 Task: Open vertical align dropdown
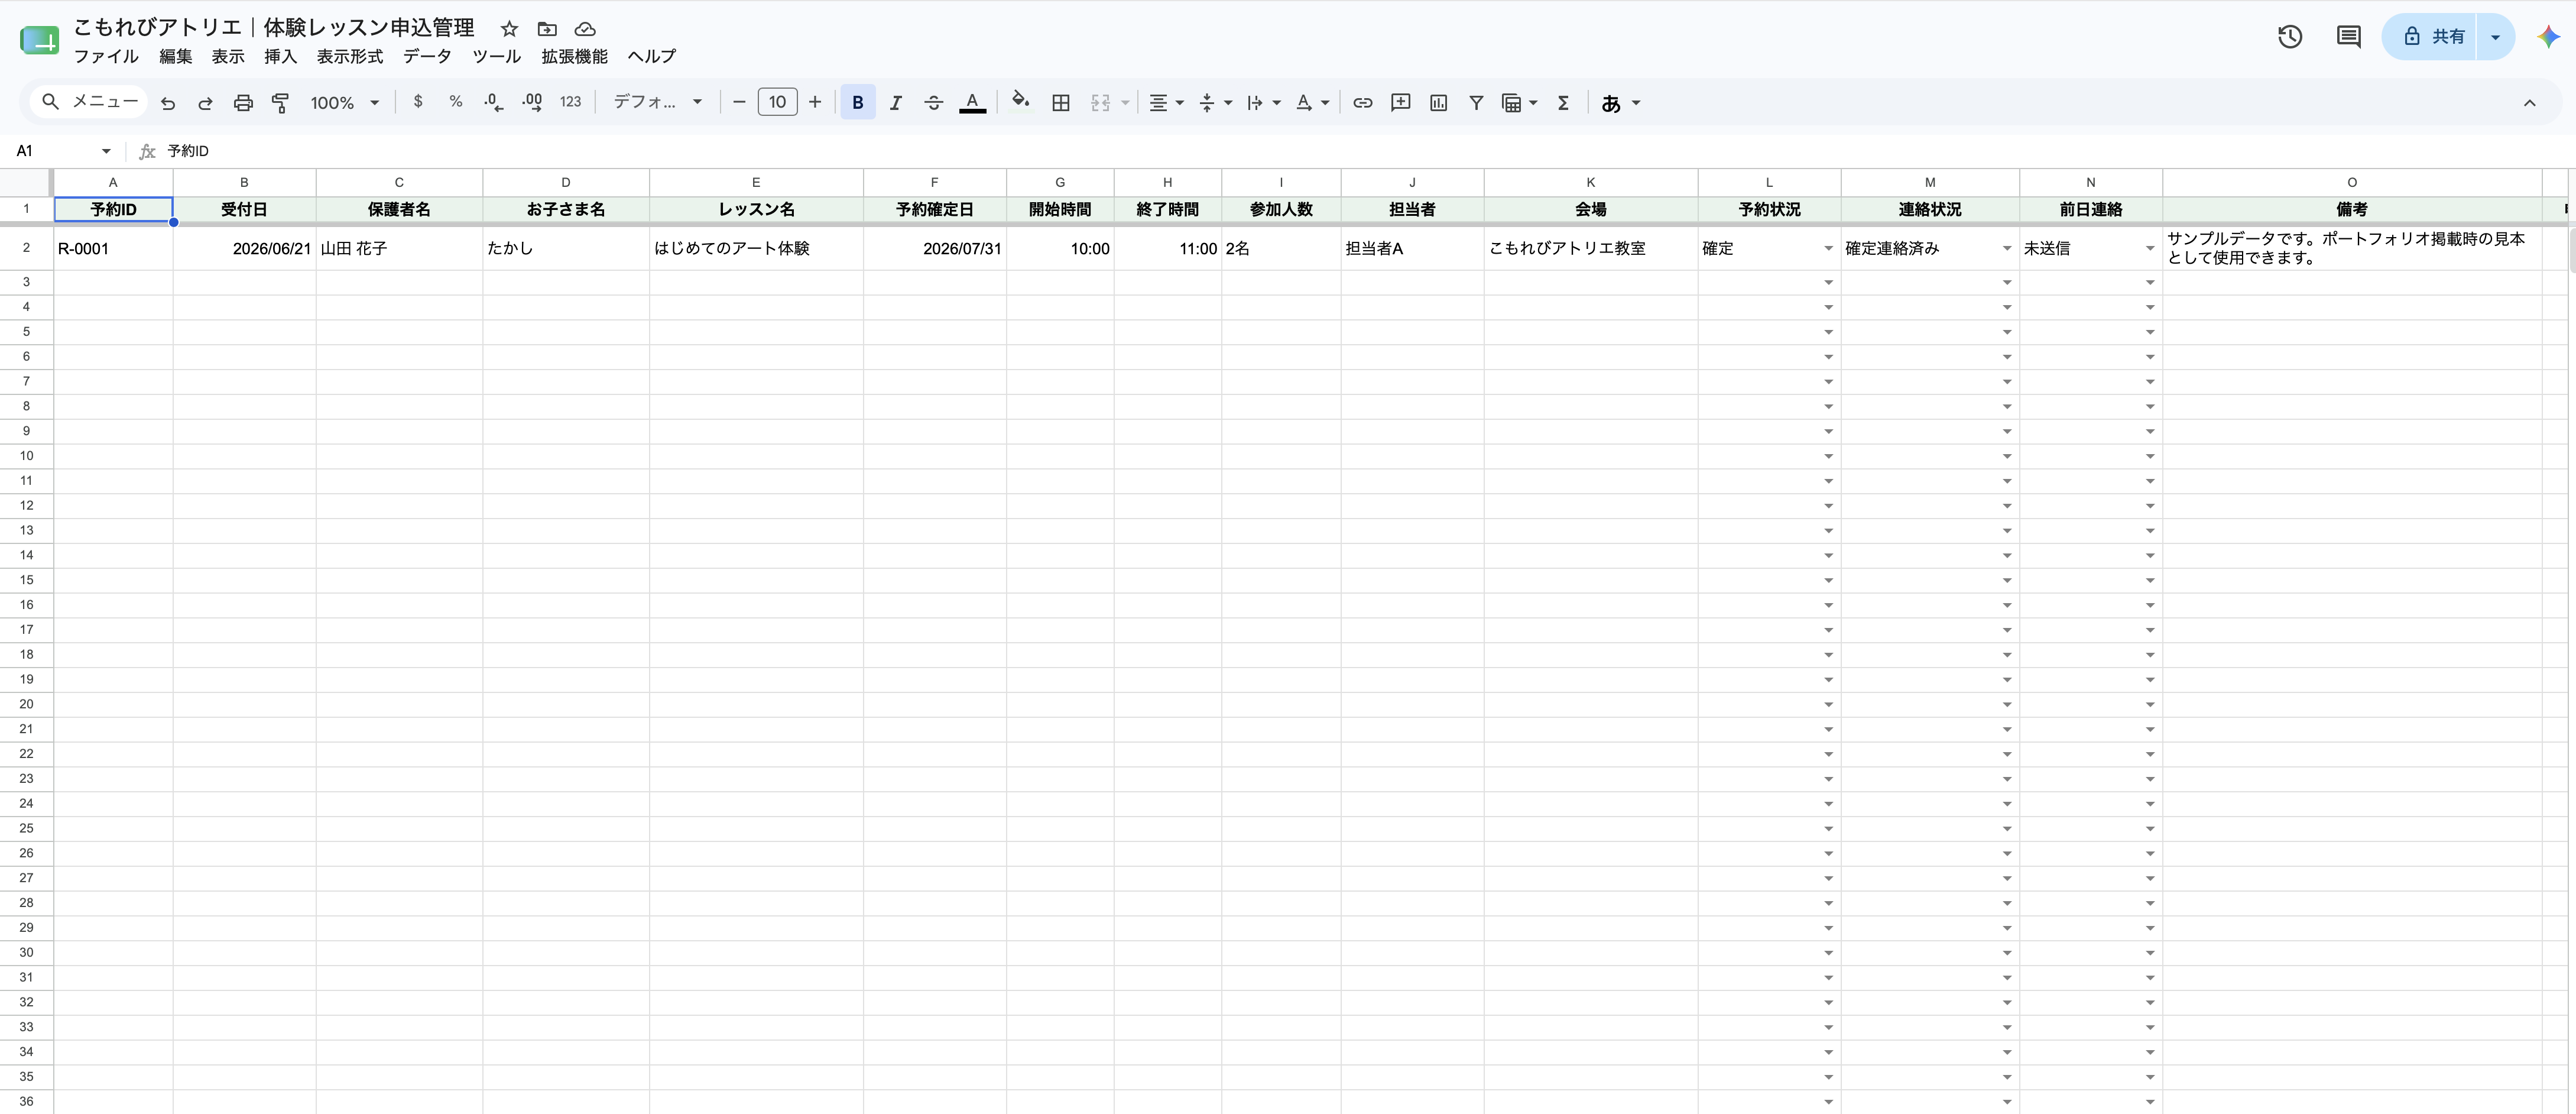(x=1215, y=102)
